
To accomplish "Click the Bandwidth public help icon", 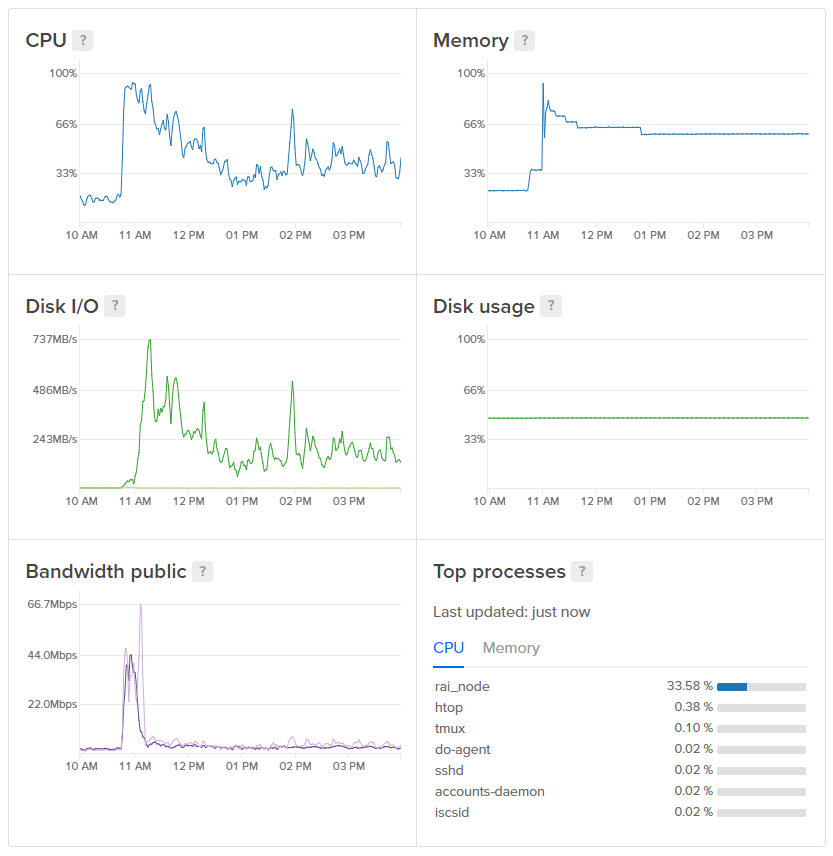I will tap(202, 572).
